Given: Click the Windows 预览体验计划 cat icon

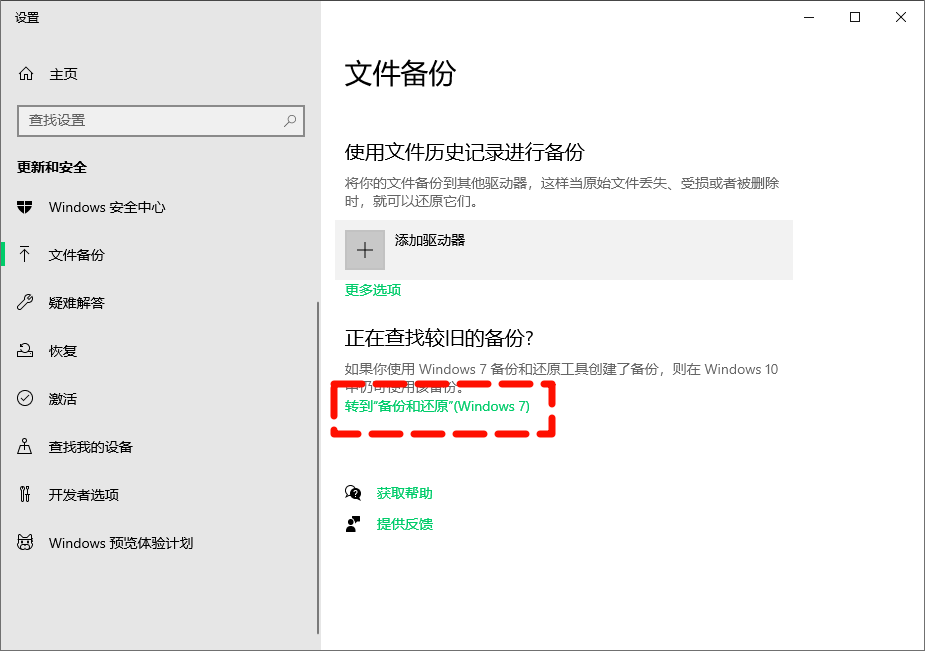Looking at the screenshot, I should (25, 542).
